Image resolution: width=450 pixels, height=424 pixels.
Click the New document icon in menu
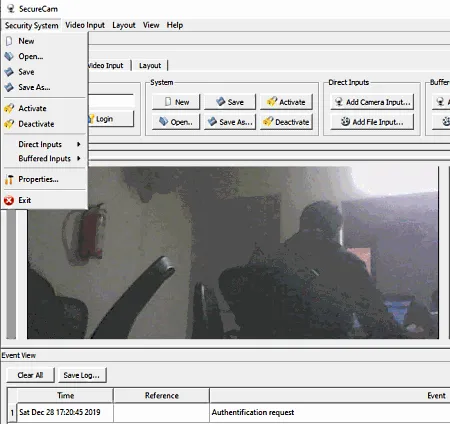tap(9, 41)
